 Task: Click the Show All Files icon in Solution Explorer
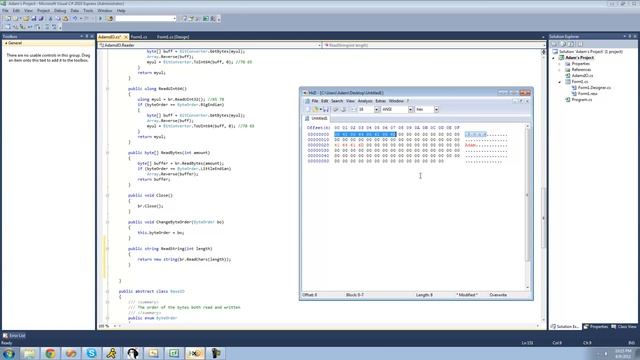(x=562, y=44)
